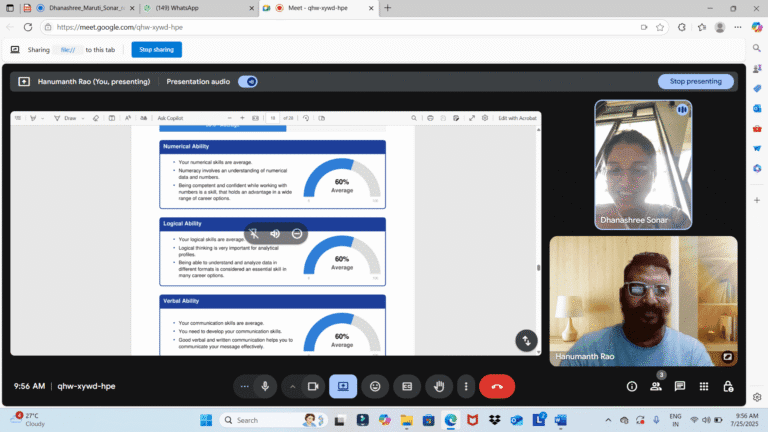Screen dimensions: 768x432
Task: Open the in-call chat panel
Action: tap(680, 386)
